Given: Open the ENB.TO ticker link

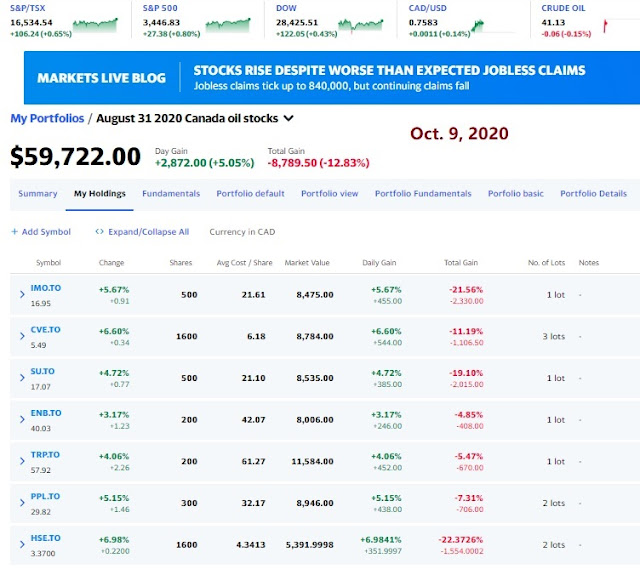Looking at the screenshot, I should pos(46,413).
